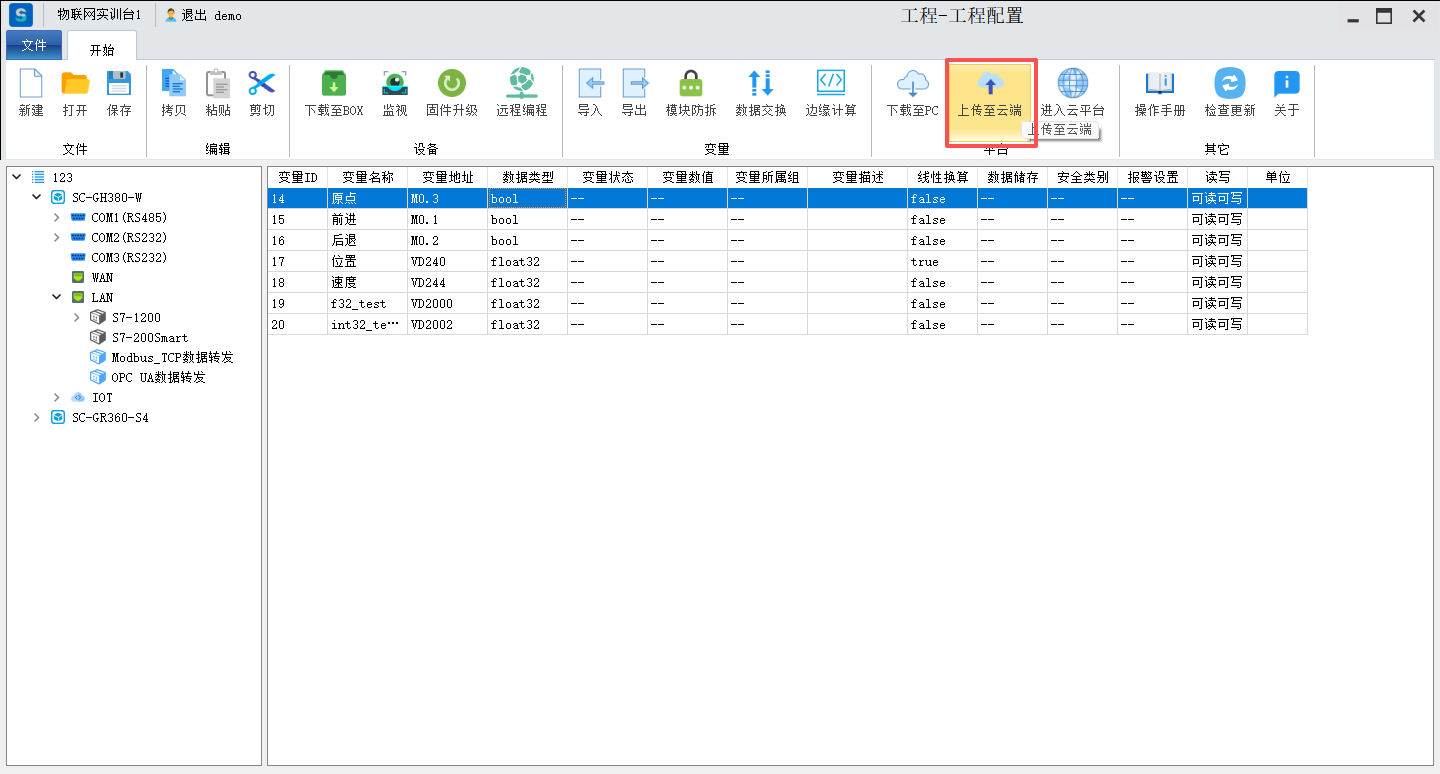Click the 检查更新 check update icon
This screenshot has width=1440, height=774.
click(1229, 85)
